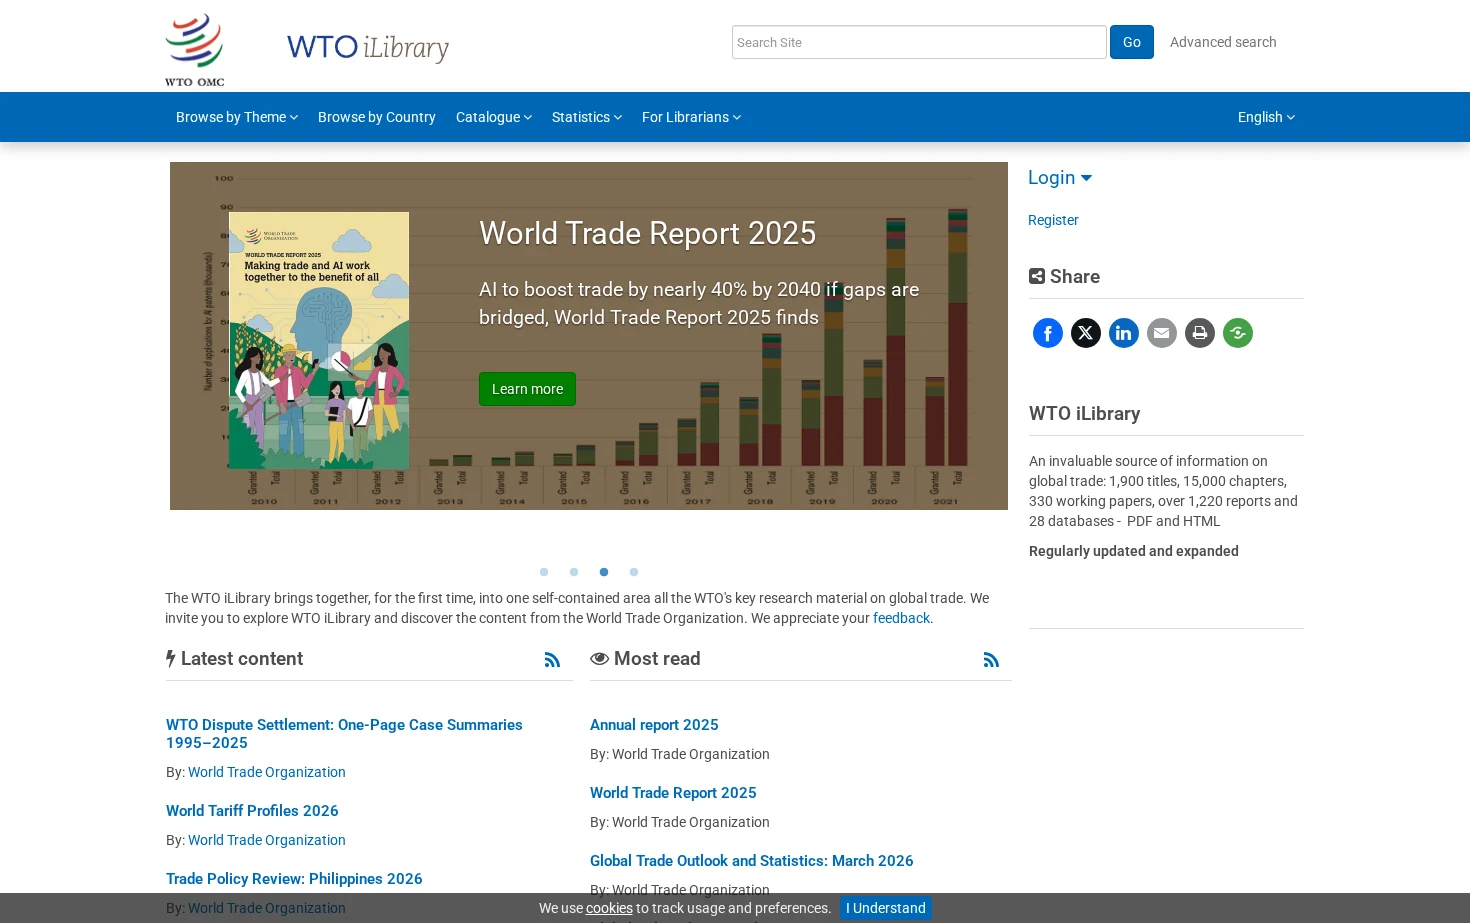Screen dimensions: 1470x923
Task: Print this page using printer icon
Action: tap(1200, 333)
